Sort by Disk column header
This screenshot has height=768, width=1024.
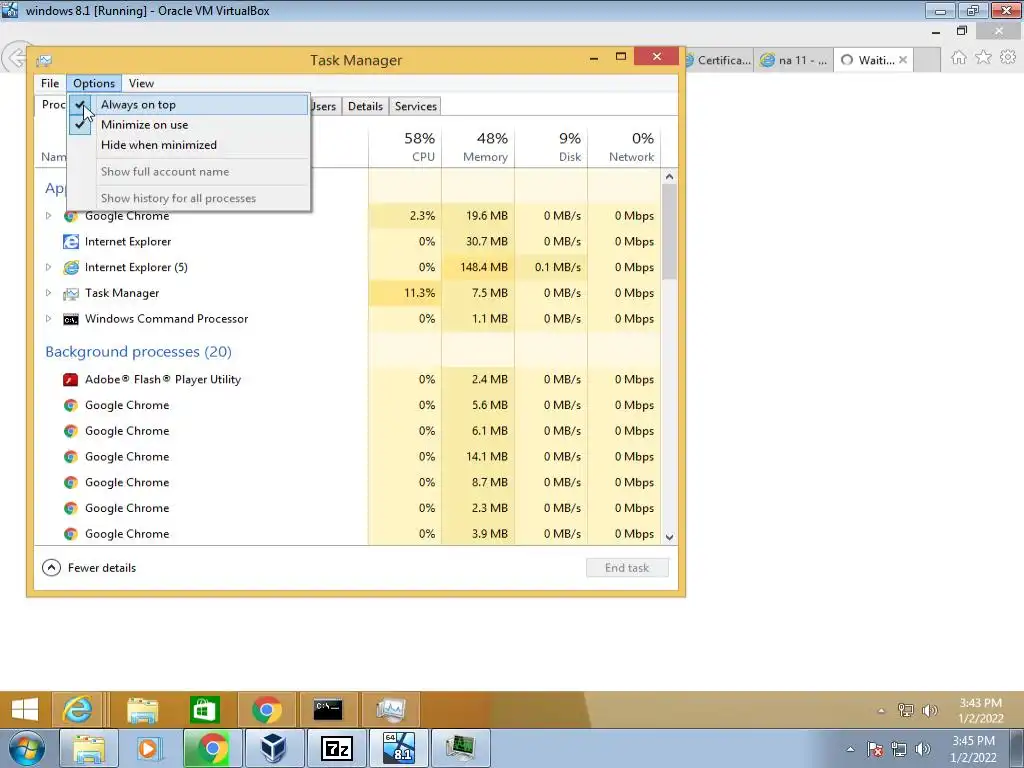552,146
